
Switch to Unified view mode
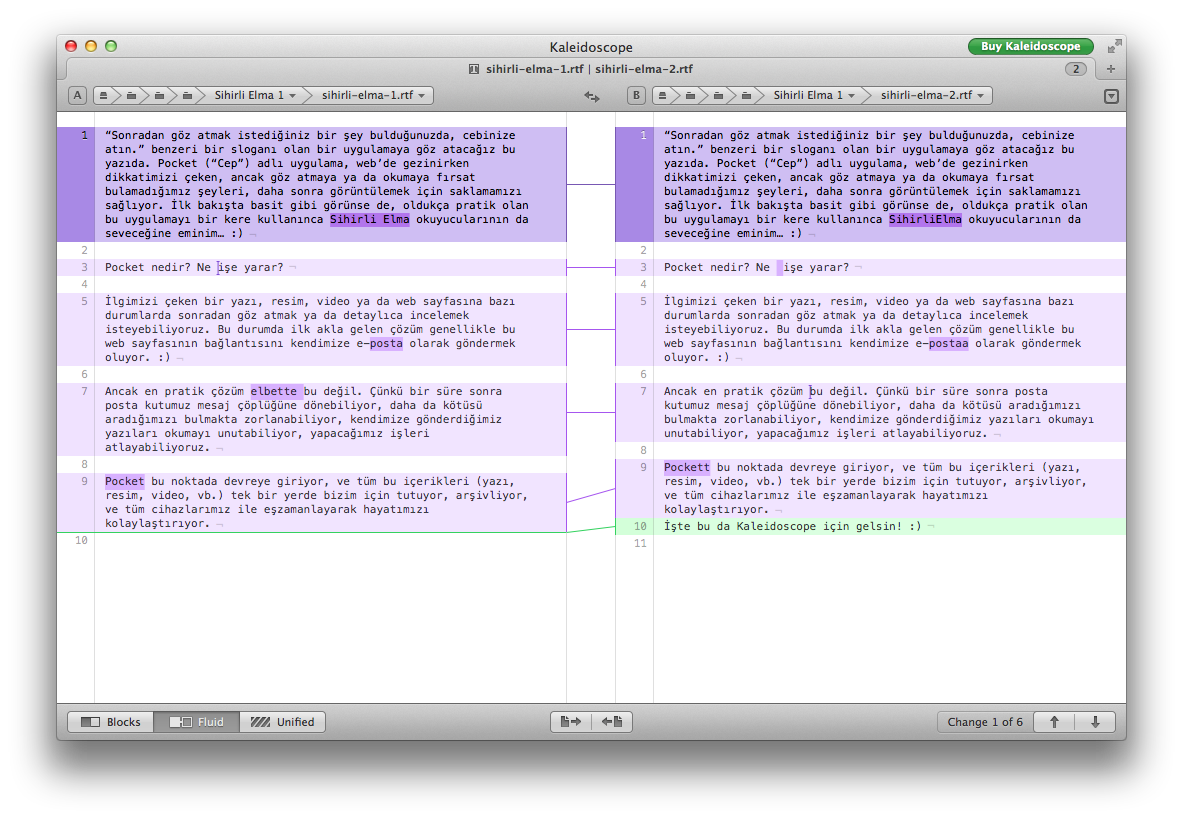[x=283, y=722]
